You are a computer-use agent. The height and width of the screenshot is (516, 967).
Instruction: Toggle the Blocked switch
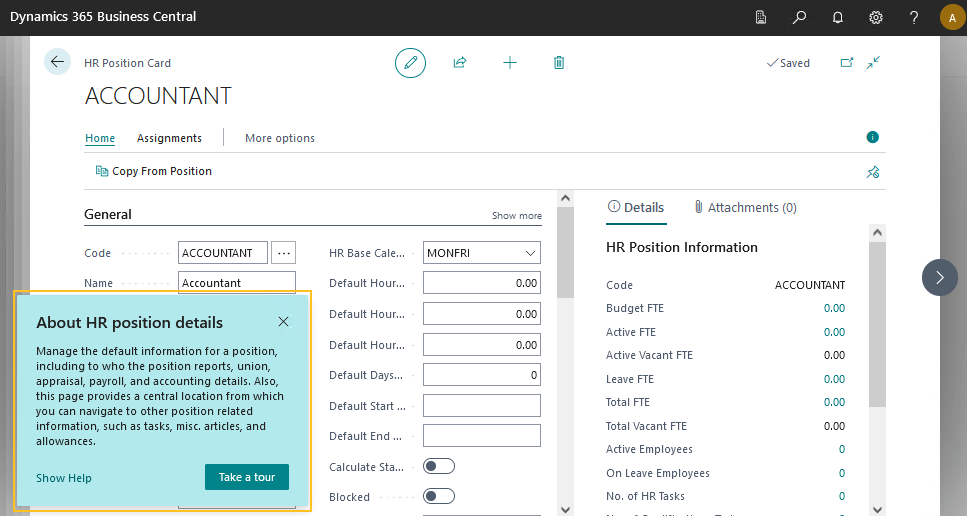pyautogui.click(x=439, y=496)
